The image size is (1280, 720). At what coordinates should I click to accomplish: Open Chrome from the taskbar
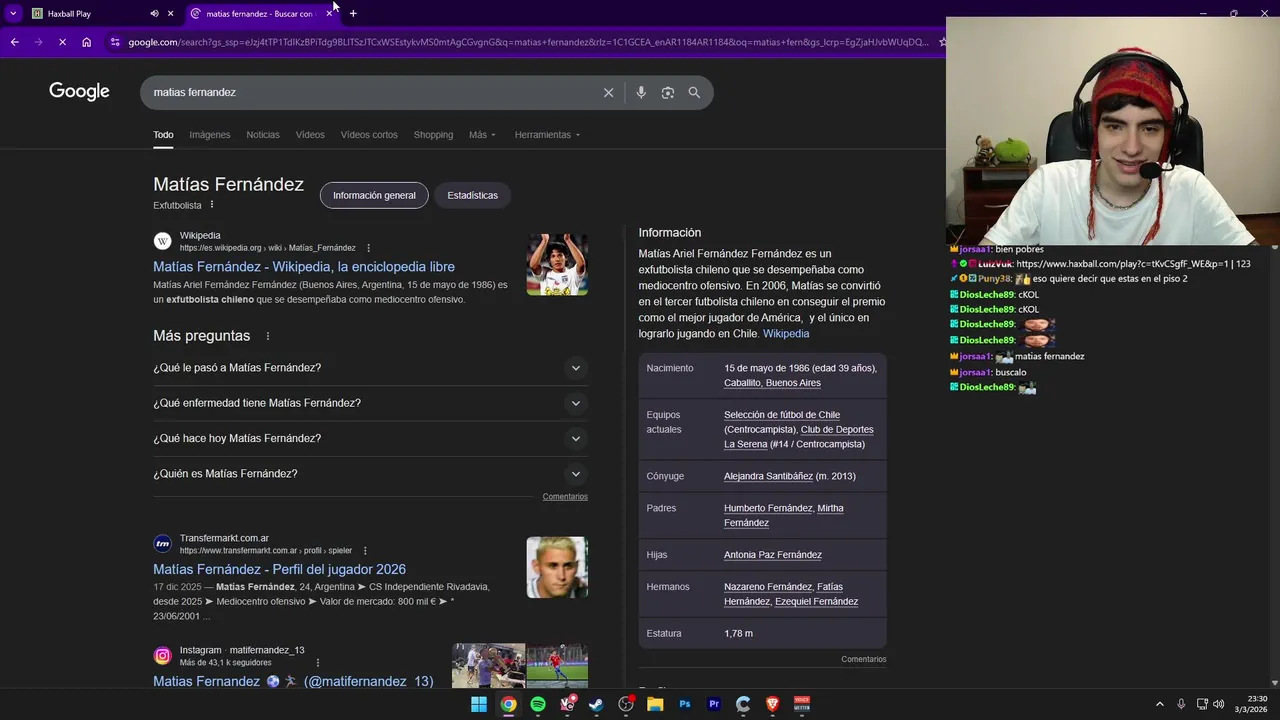(509, 704)
